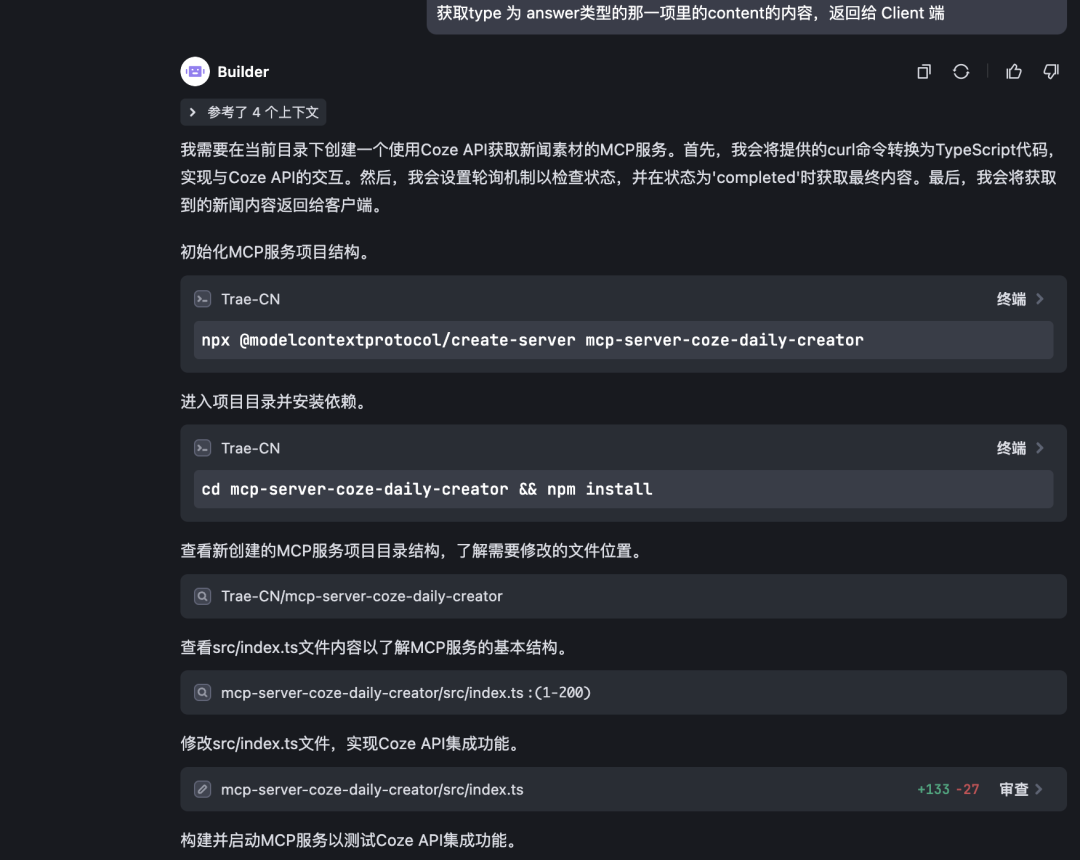The height and width of the screenshot is (860, 1080).
Task: Open 终端 for the cd and npm install command
Action: coord(1020,448)
